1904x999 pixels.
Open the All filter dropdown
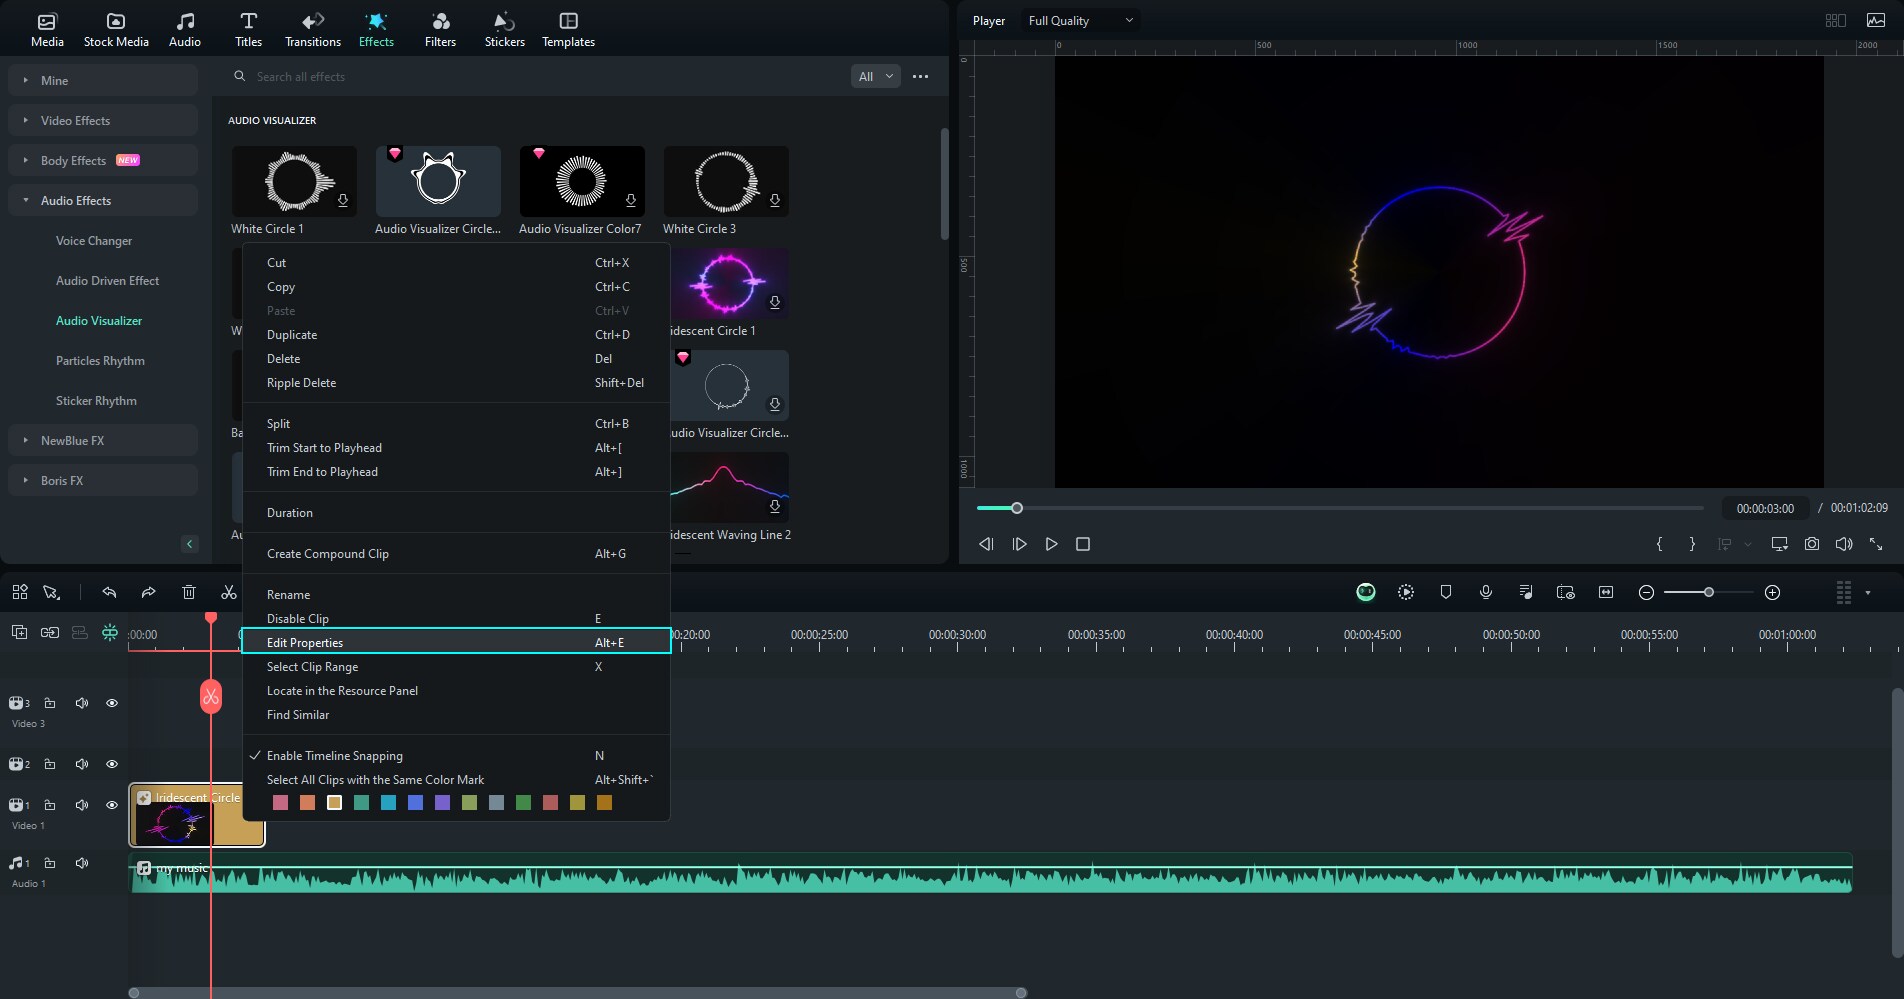pos(875,77)
